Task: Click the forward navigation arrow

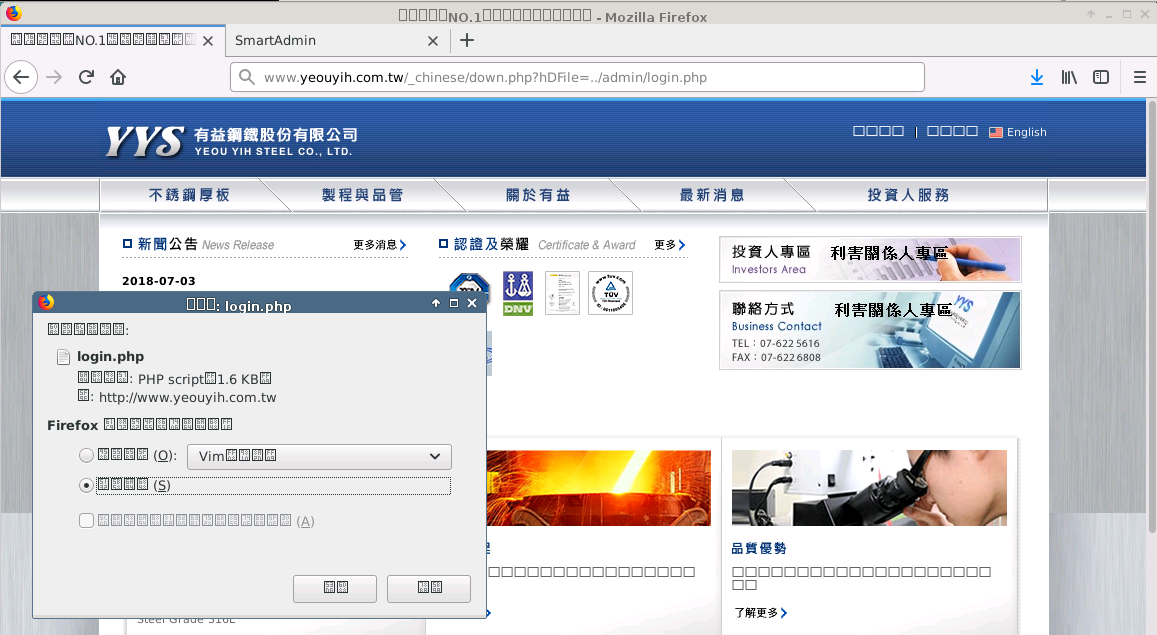Action: coord(54,77)
